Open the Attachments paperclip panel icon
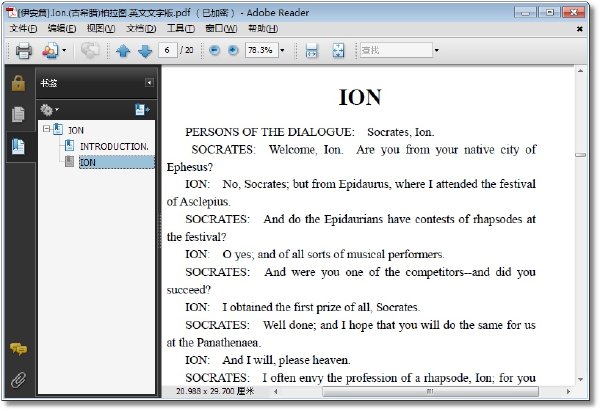Screen dimensions: 600x411 [18, 380]
